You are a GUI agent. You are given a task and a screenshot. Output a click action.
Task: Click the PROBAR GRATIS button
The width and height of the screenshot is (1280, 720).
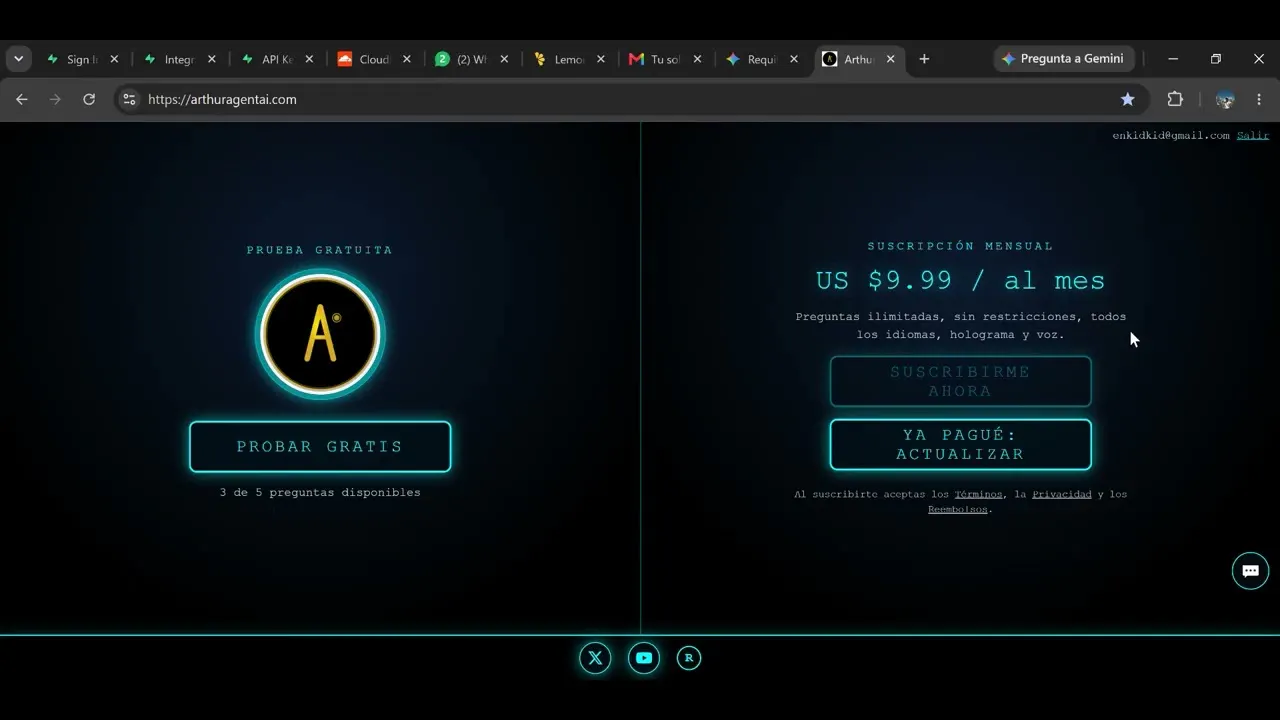(320, 446)
